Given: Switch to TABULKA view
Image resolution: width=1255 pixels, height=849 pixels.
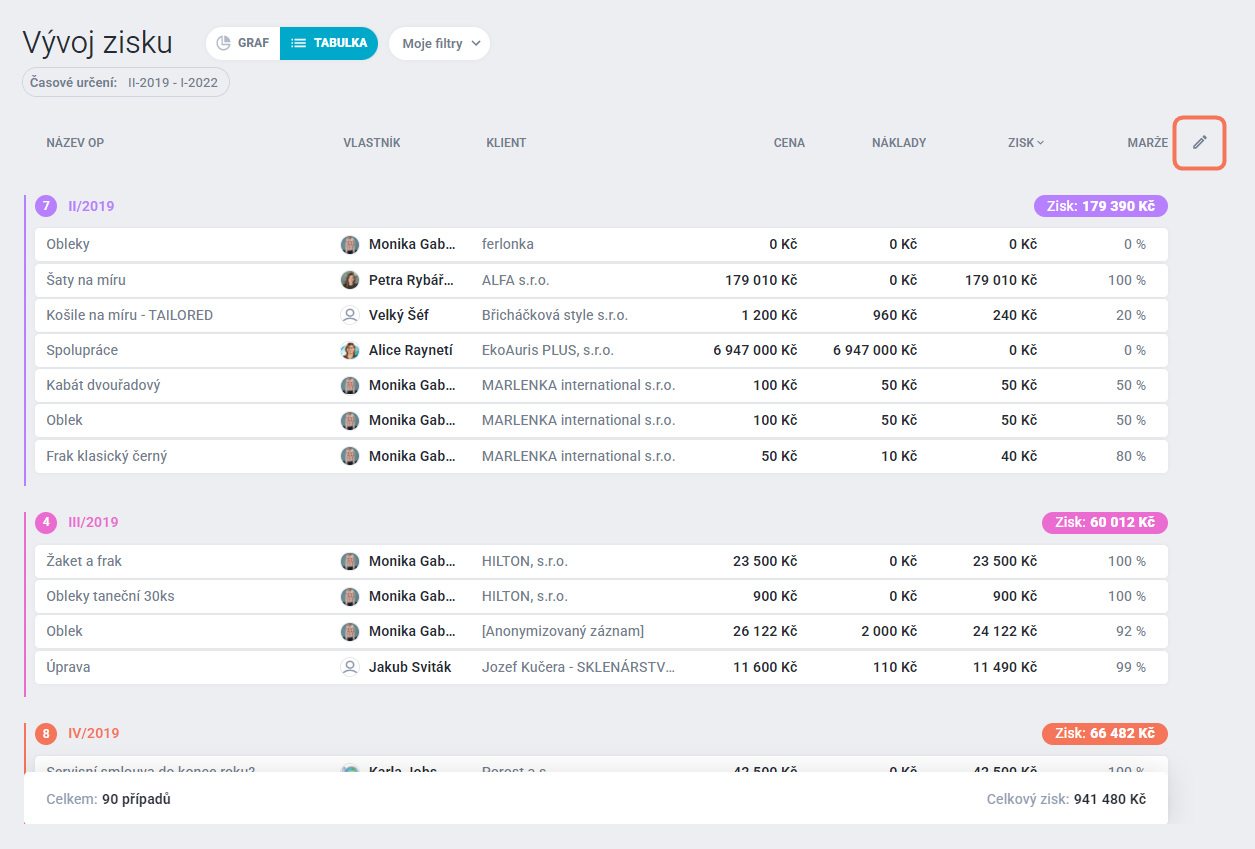Looking at the screenshot, I should [x=329, y=43].
